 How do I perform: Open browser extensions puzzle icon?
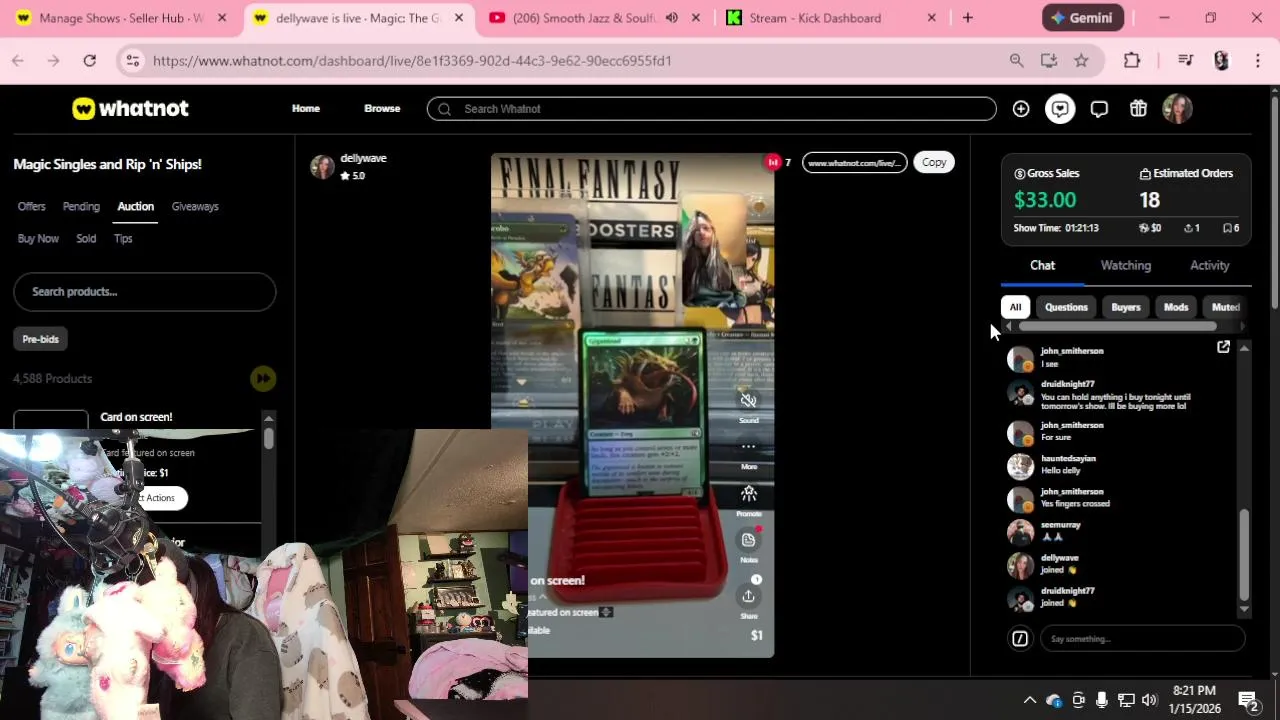[x=1132, y=61]
